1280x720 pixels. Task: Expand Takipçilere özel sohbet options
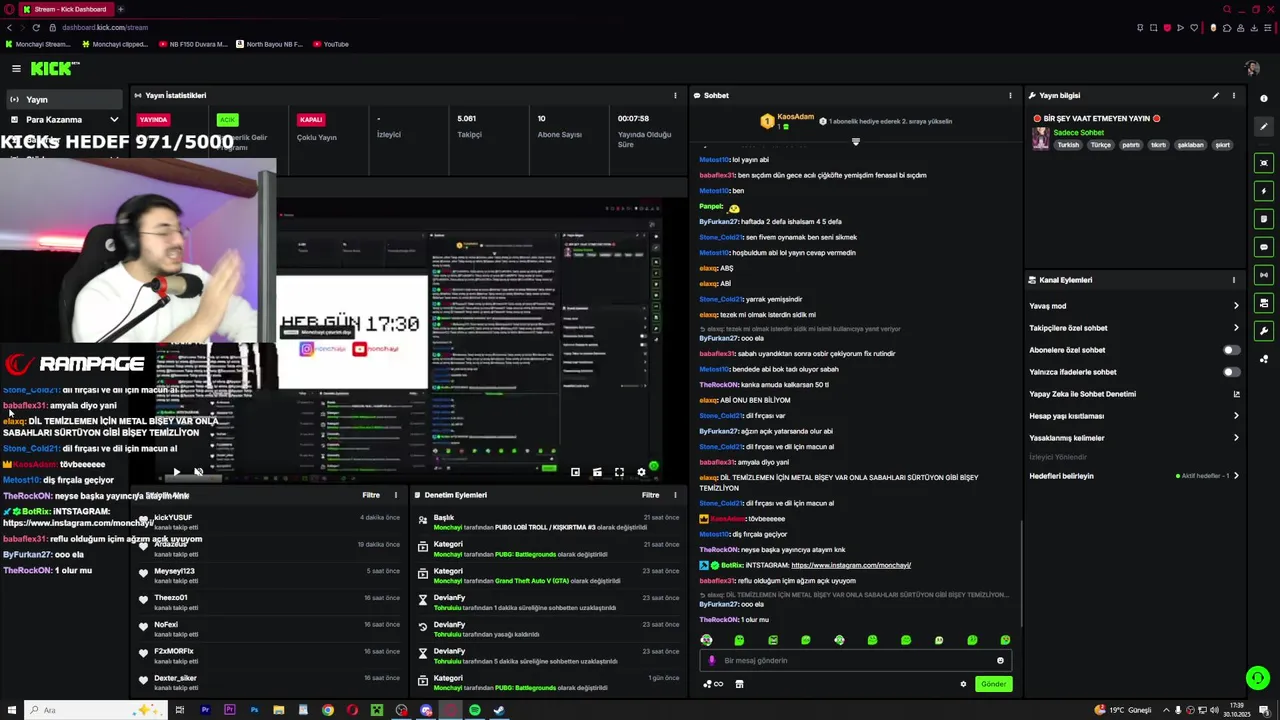click(1236, 328)
